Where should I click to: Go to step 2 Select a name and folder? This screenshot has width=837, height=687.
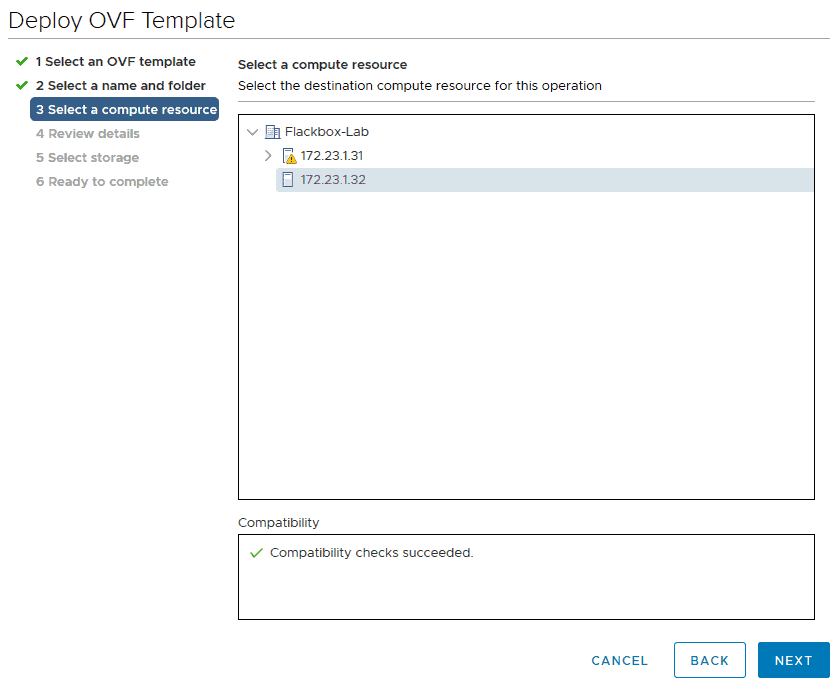[x=121, y=85]
